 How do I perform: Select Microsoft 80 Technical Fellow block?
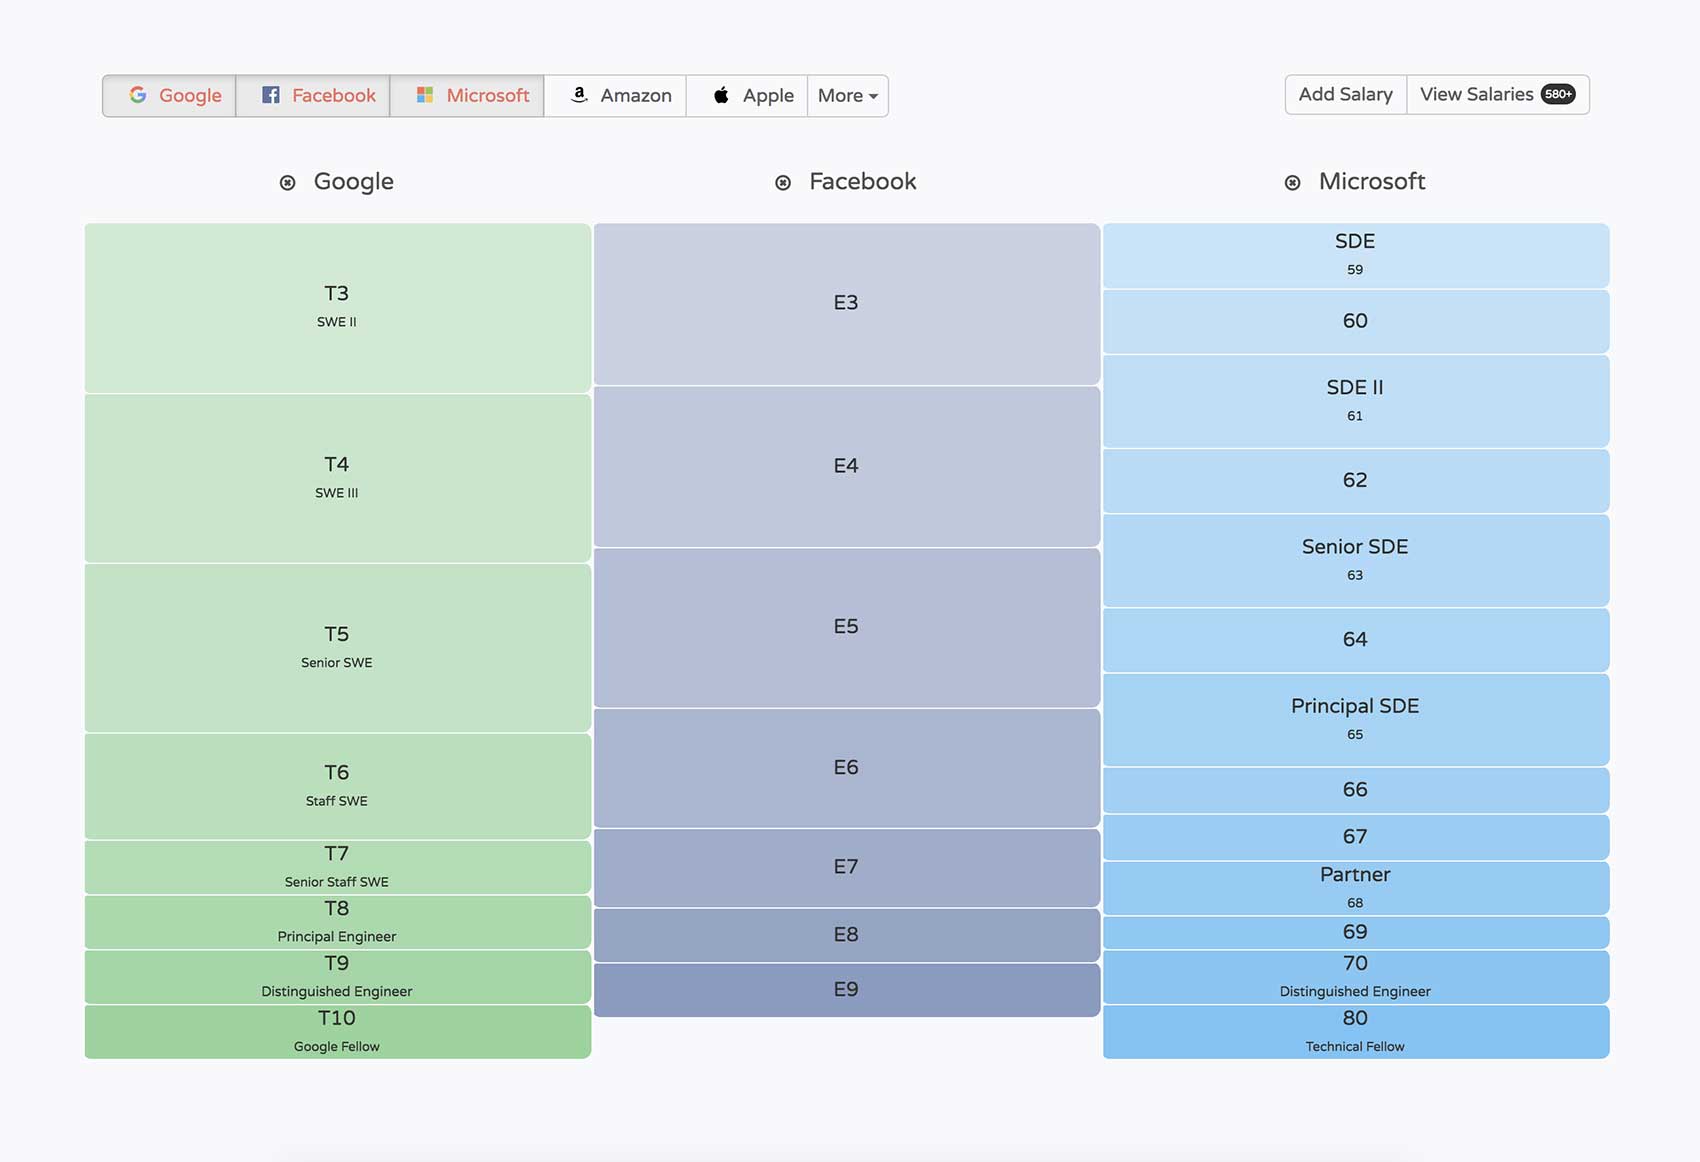(x=1356, y=1032)
